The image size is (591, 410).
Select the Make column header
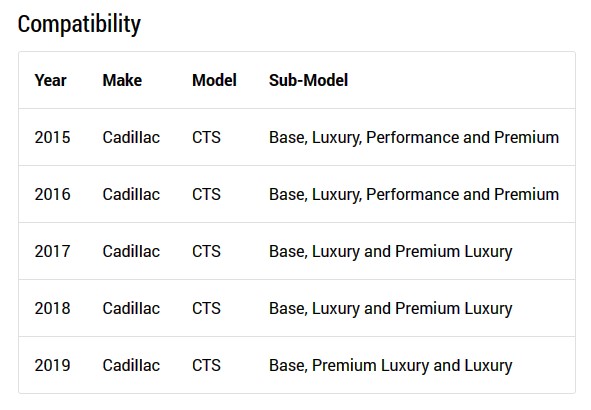click(x=122, y=80)
